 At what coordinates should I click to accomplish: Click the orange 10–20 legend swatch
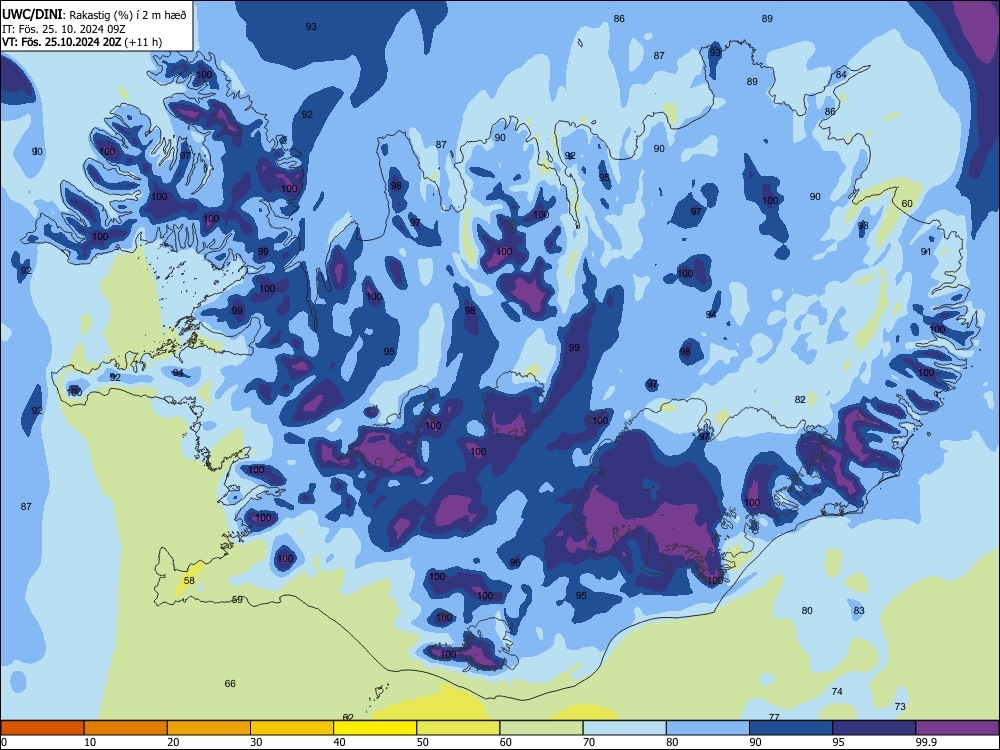pyautogui.click(x=126, y=728)
